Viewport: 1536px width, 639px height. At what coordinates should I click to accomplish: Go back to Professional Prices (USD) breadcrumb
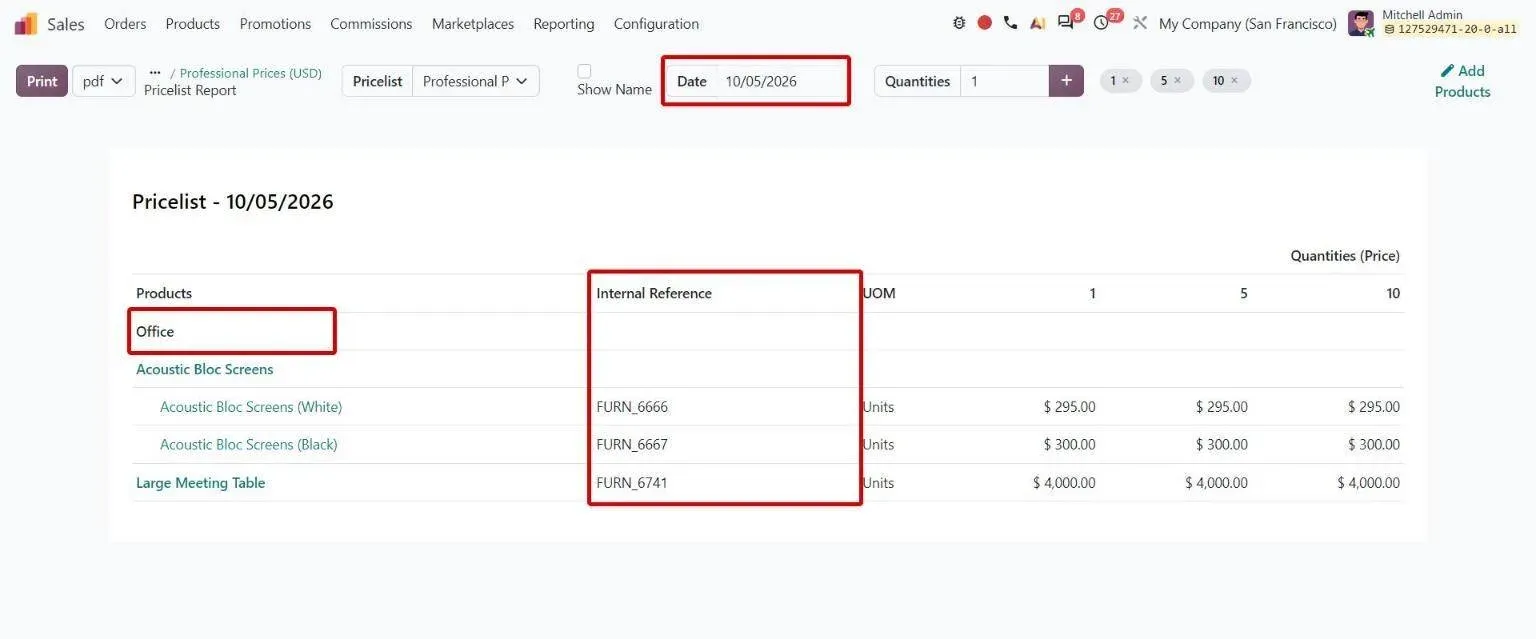[x=251, y=73]
